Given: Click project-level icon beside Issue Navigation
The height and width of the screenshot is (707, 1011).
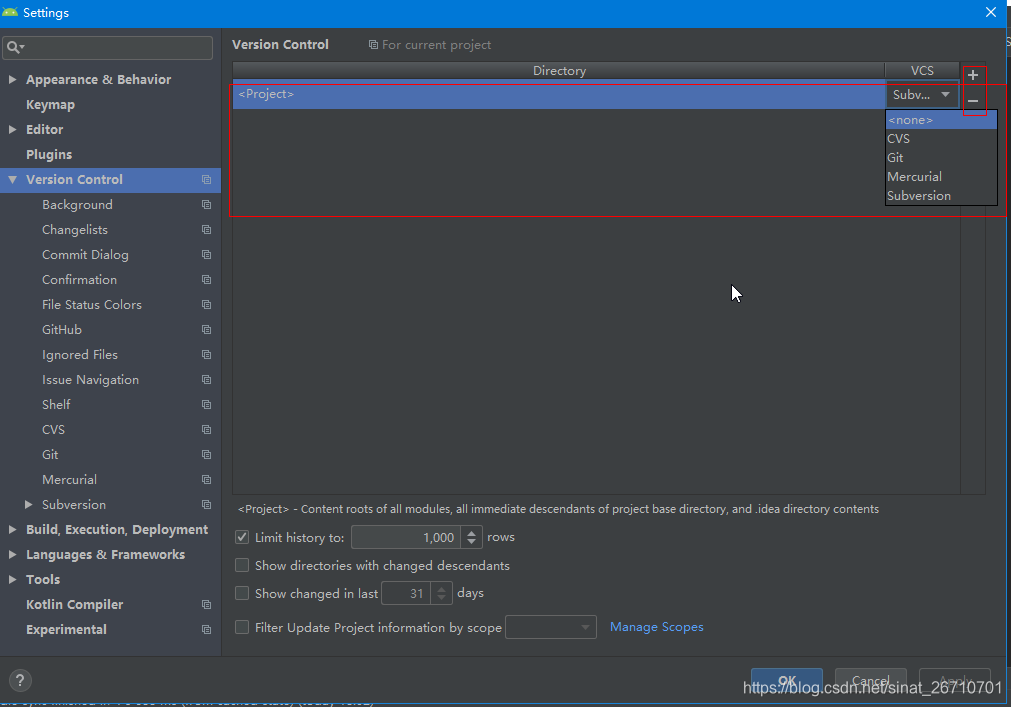Looking at the screenshot, I should click(x=206, y=380).
